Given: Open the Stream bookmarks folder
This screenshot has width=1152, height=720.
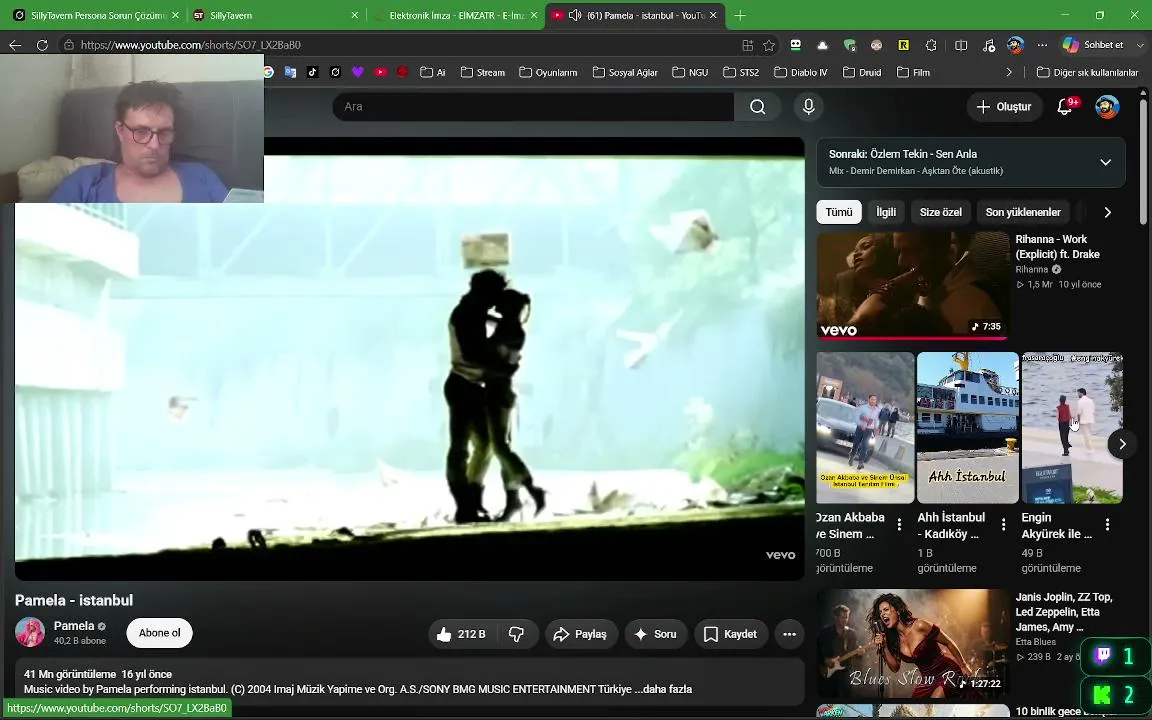Looking at the screenshot, I should [483, 72].
